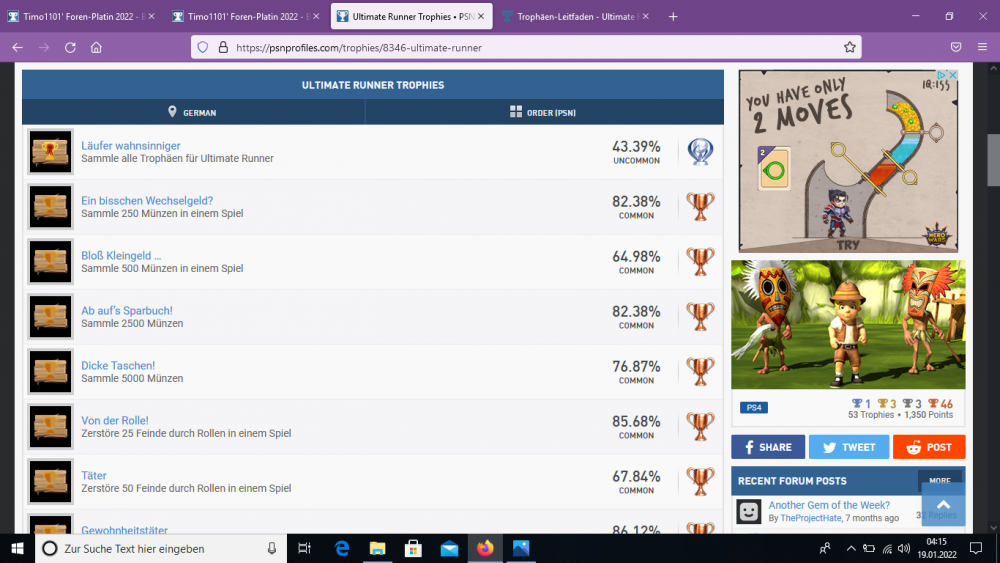The height and width of the screenshot is (563, 1000).
Task: Expand the system tray hidden icons chevron
Action: (850, 548)
